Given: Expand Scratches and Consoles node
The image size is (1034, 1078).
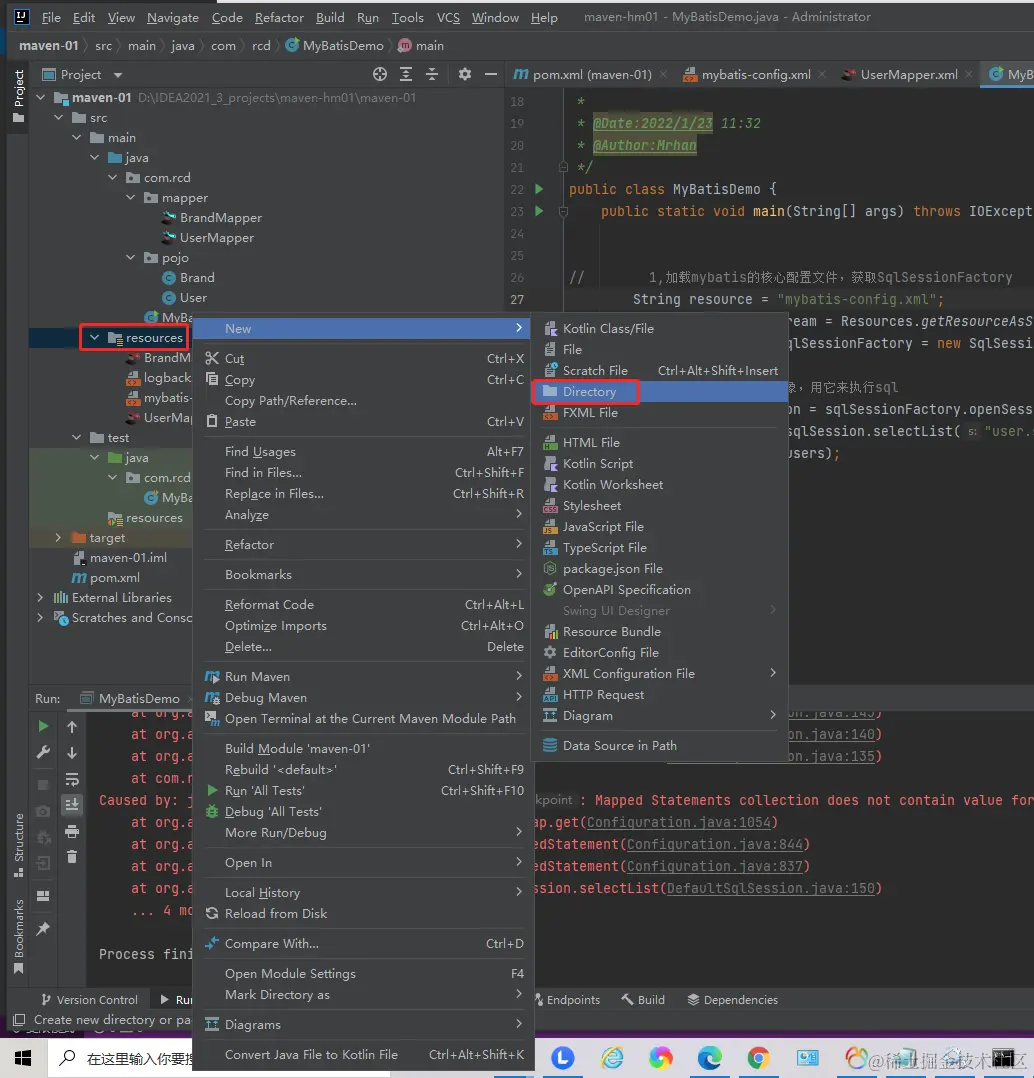Looking at the screenshot, I should pos(41,617).
